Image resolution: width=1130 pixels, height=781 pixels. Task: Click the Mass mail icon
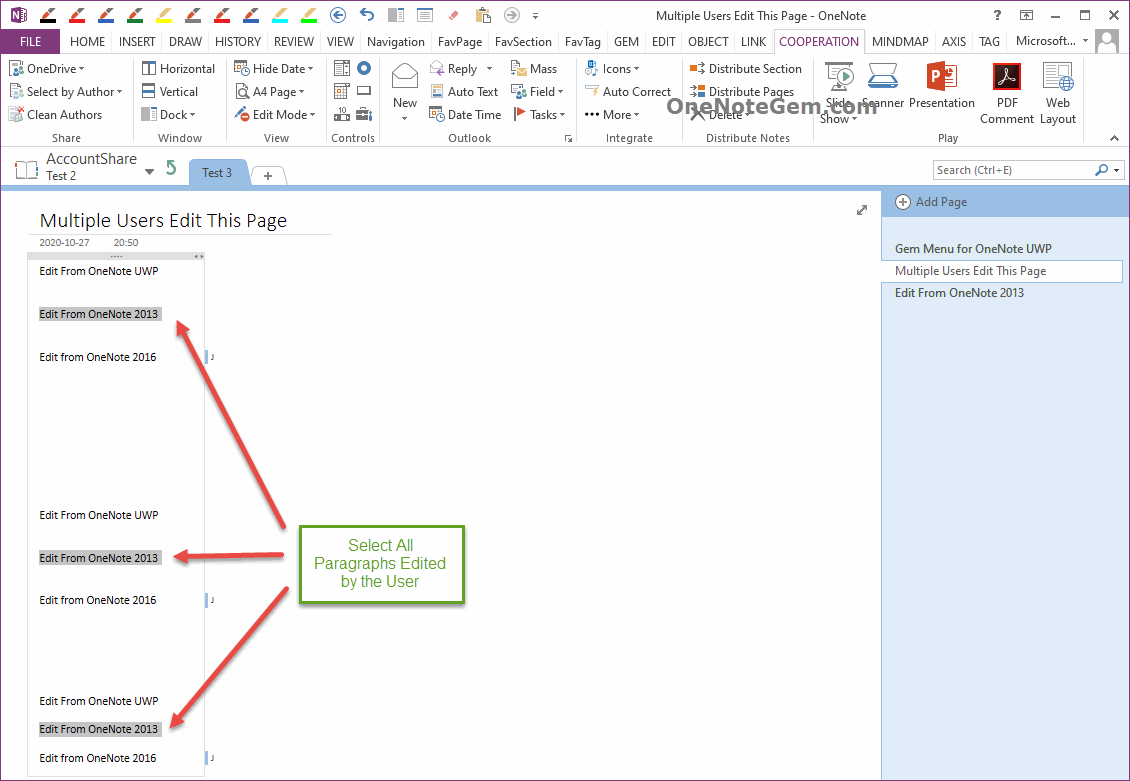pos(519,68)
